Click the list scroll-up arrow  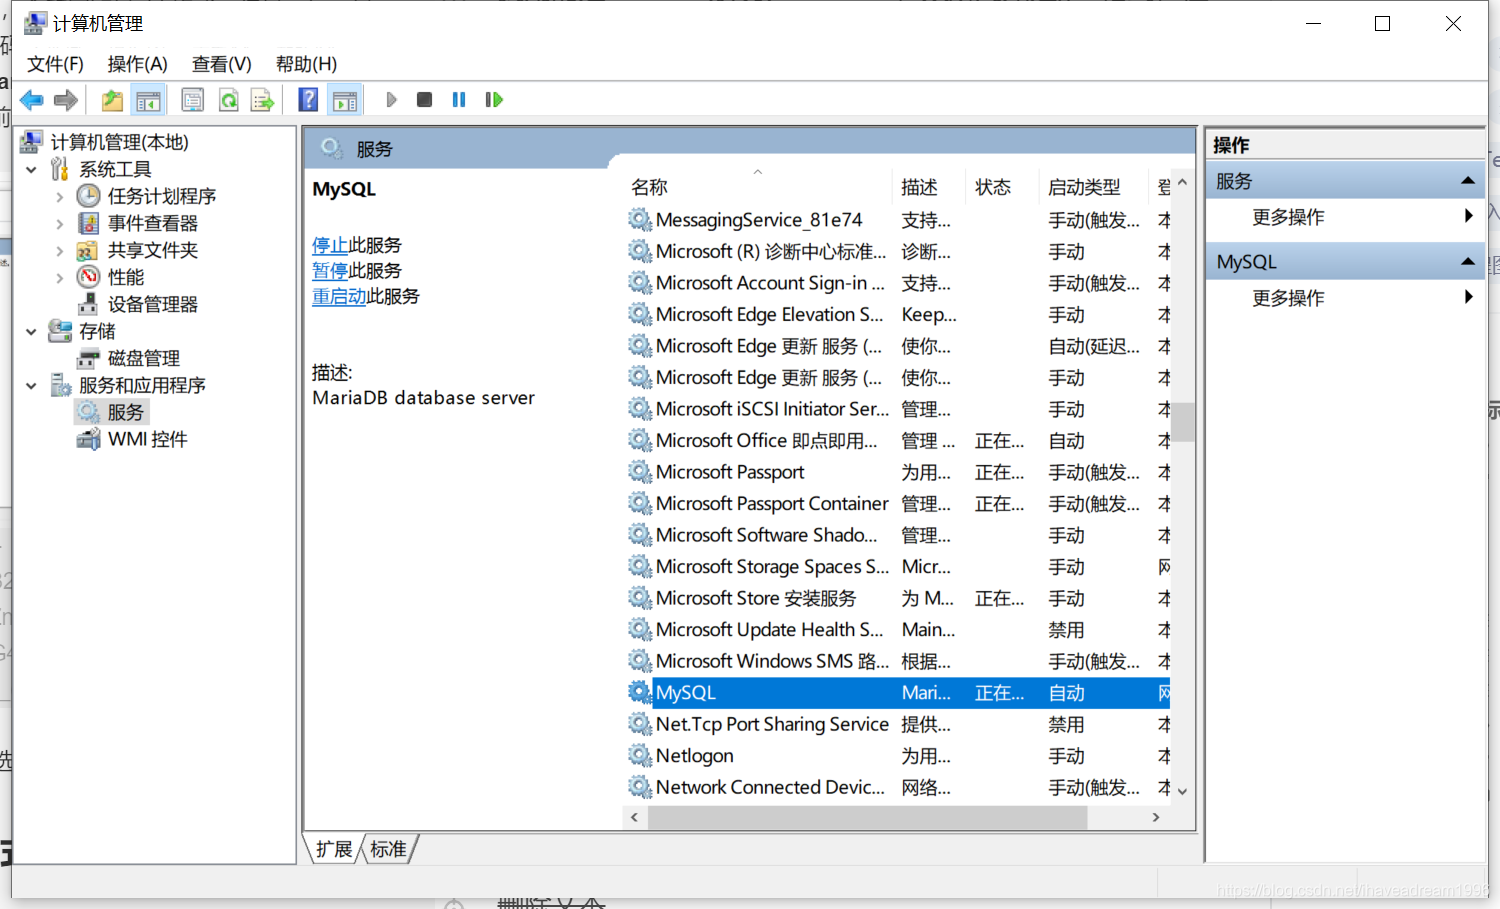point(1183,183)
